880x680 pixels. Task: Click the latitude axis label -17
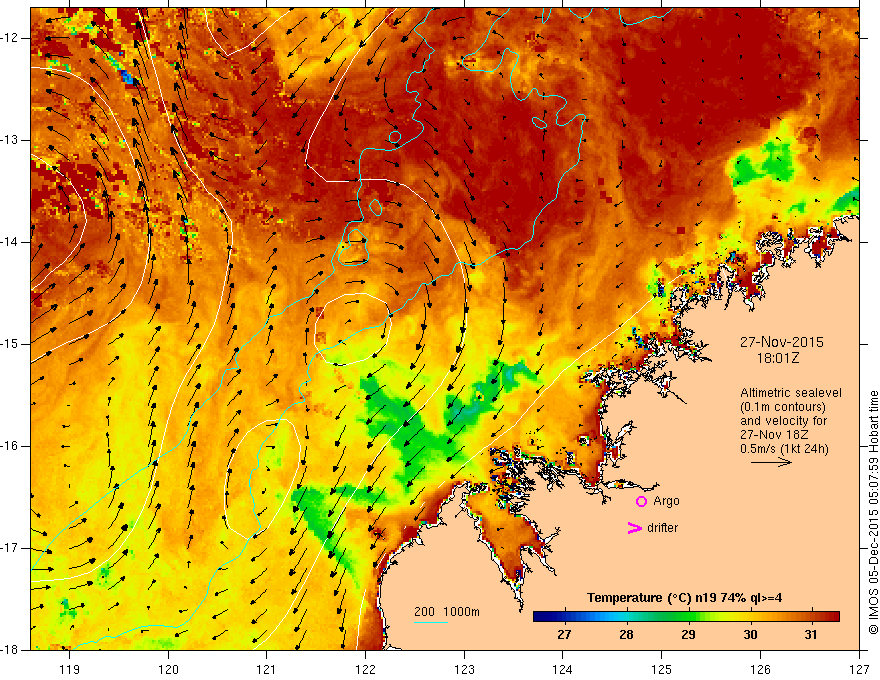tap(10, 548)
